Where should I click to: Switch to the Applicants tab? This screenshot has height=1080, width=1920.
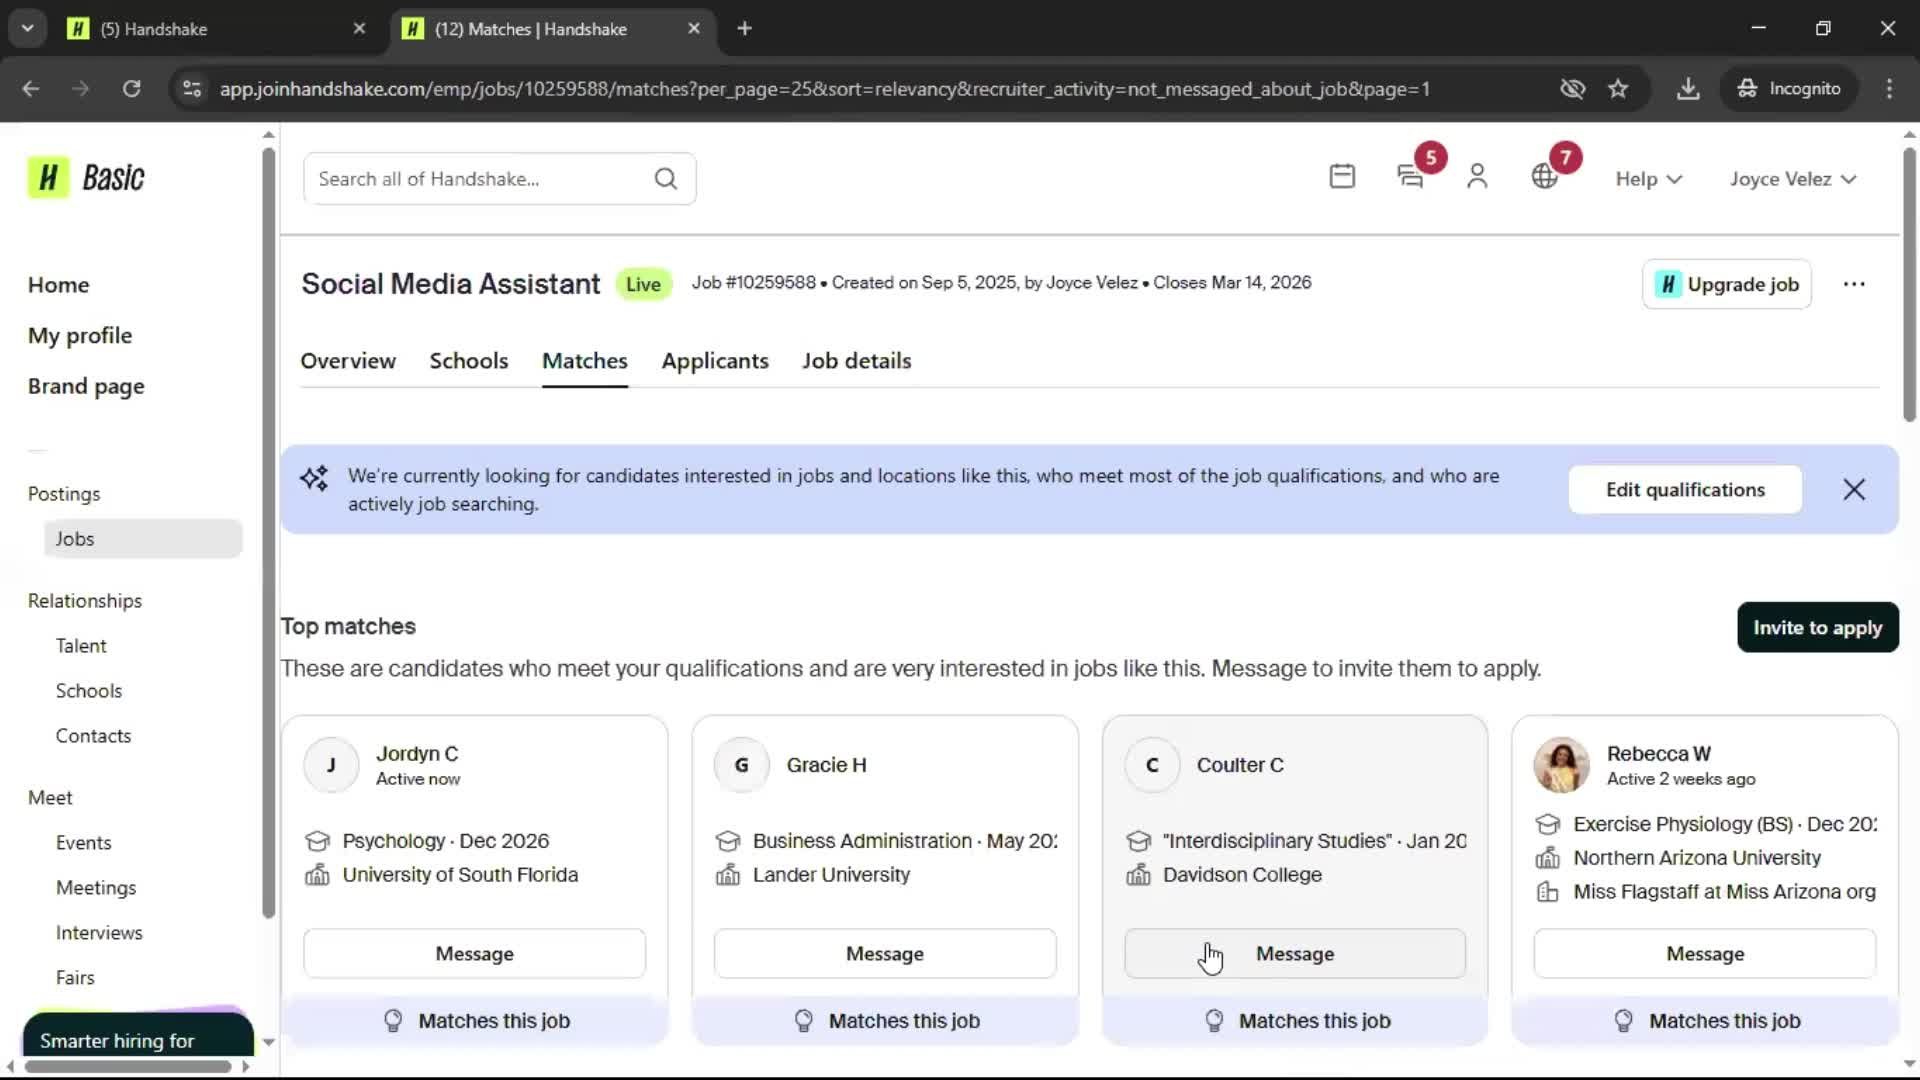pyautogui.click(x=714, y=361)
